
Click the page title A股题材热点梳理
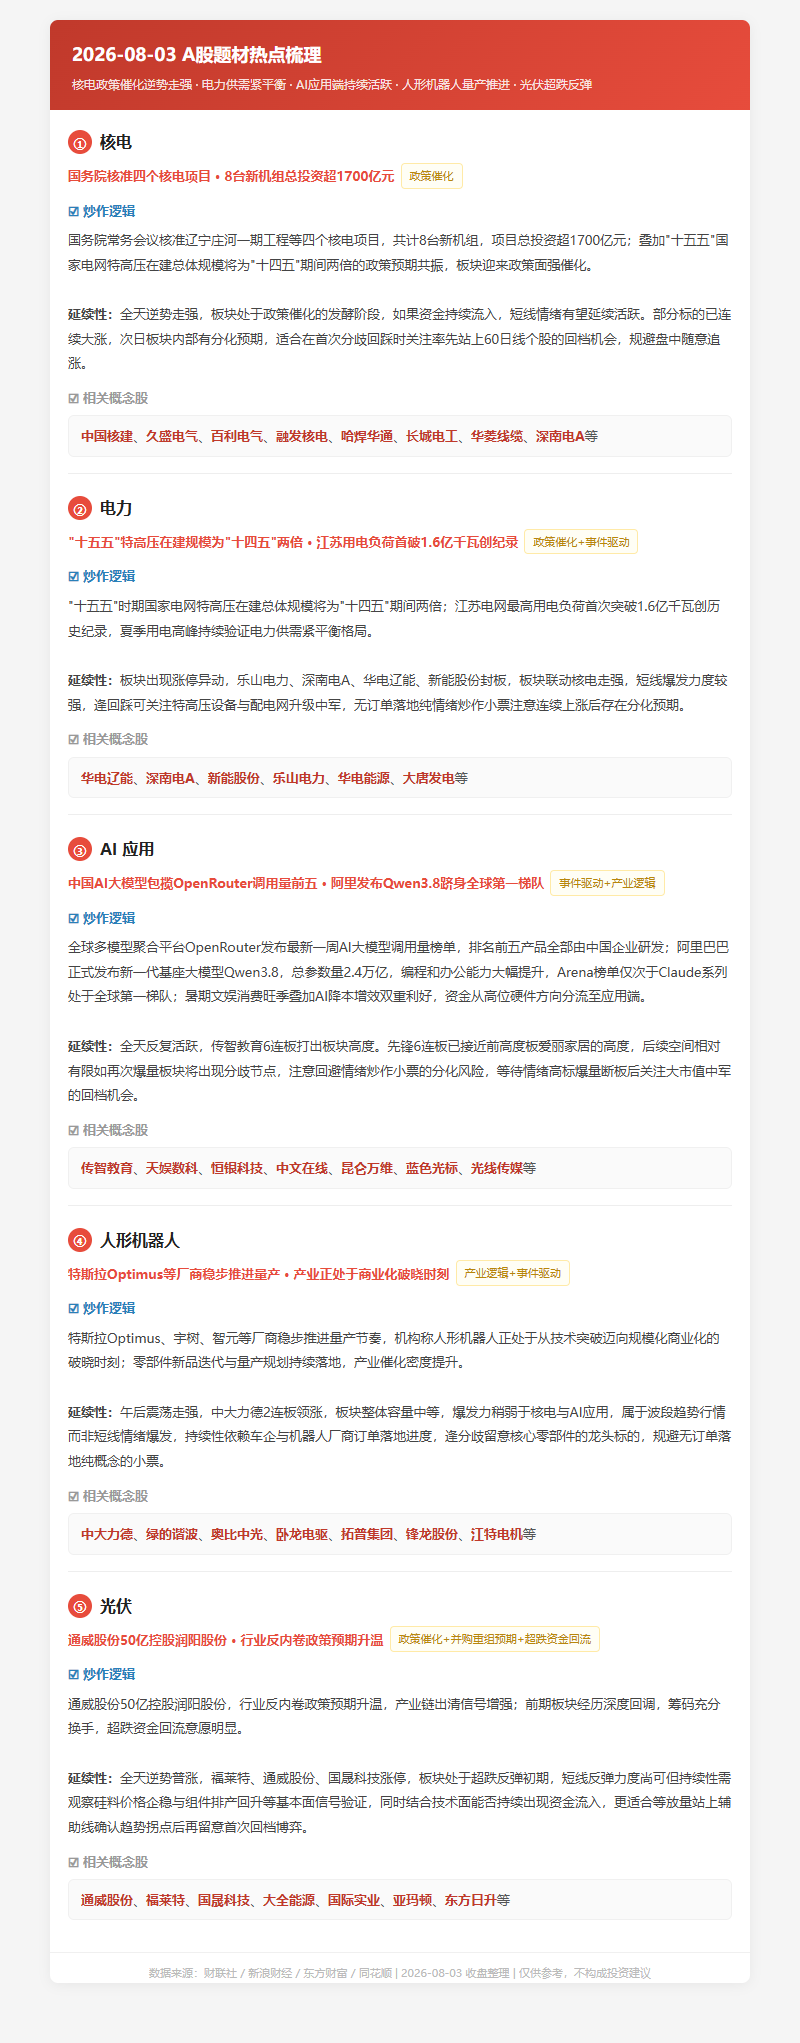tap(251, 55)
